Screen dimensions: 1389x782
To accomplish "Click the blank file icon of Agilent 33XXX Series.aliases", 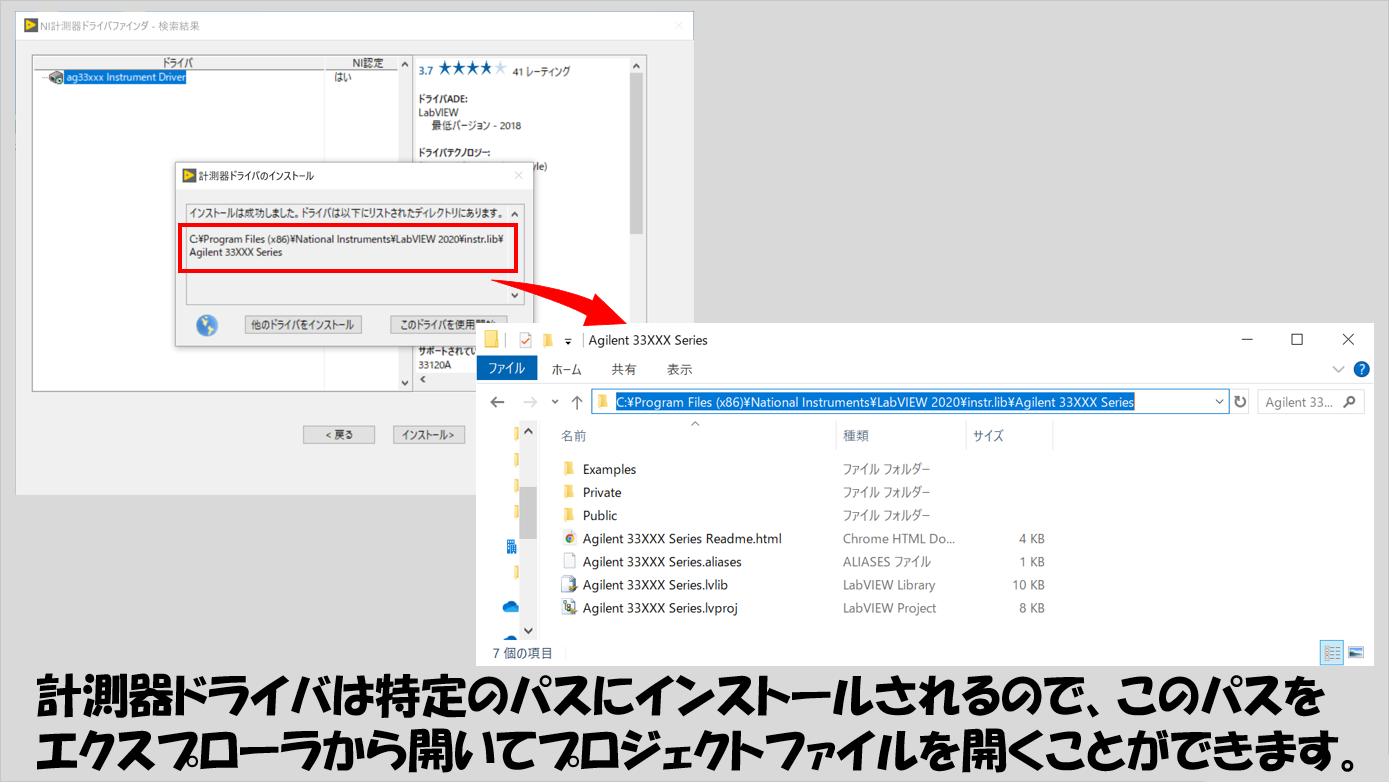I will pos(569,561).
